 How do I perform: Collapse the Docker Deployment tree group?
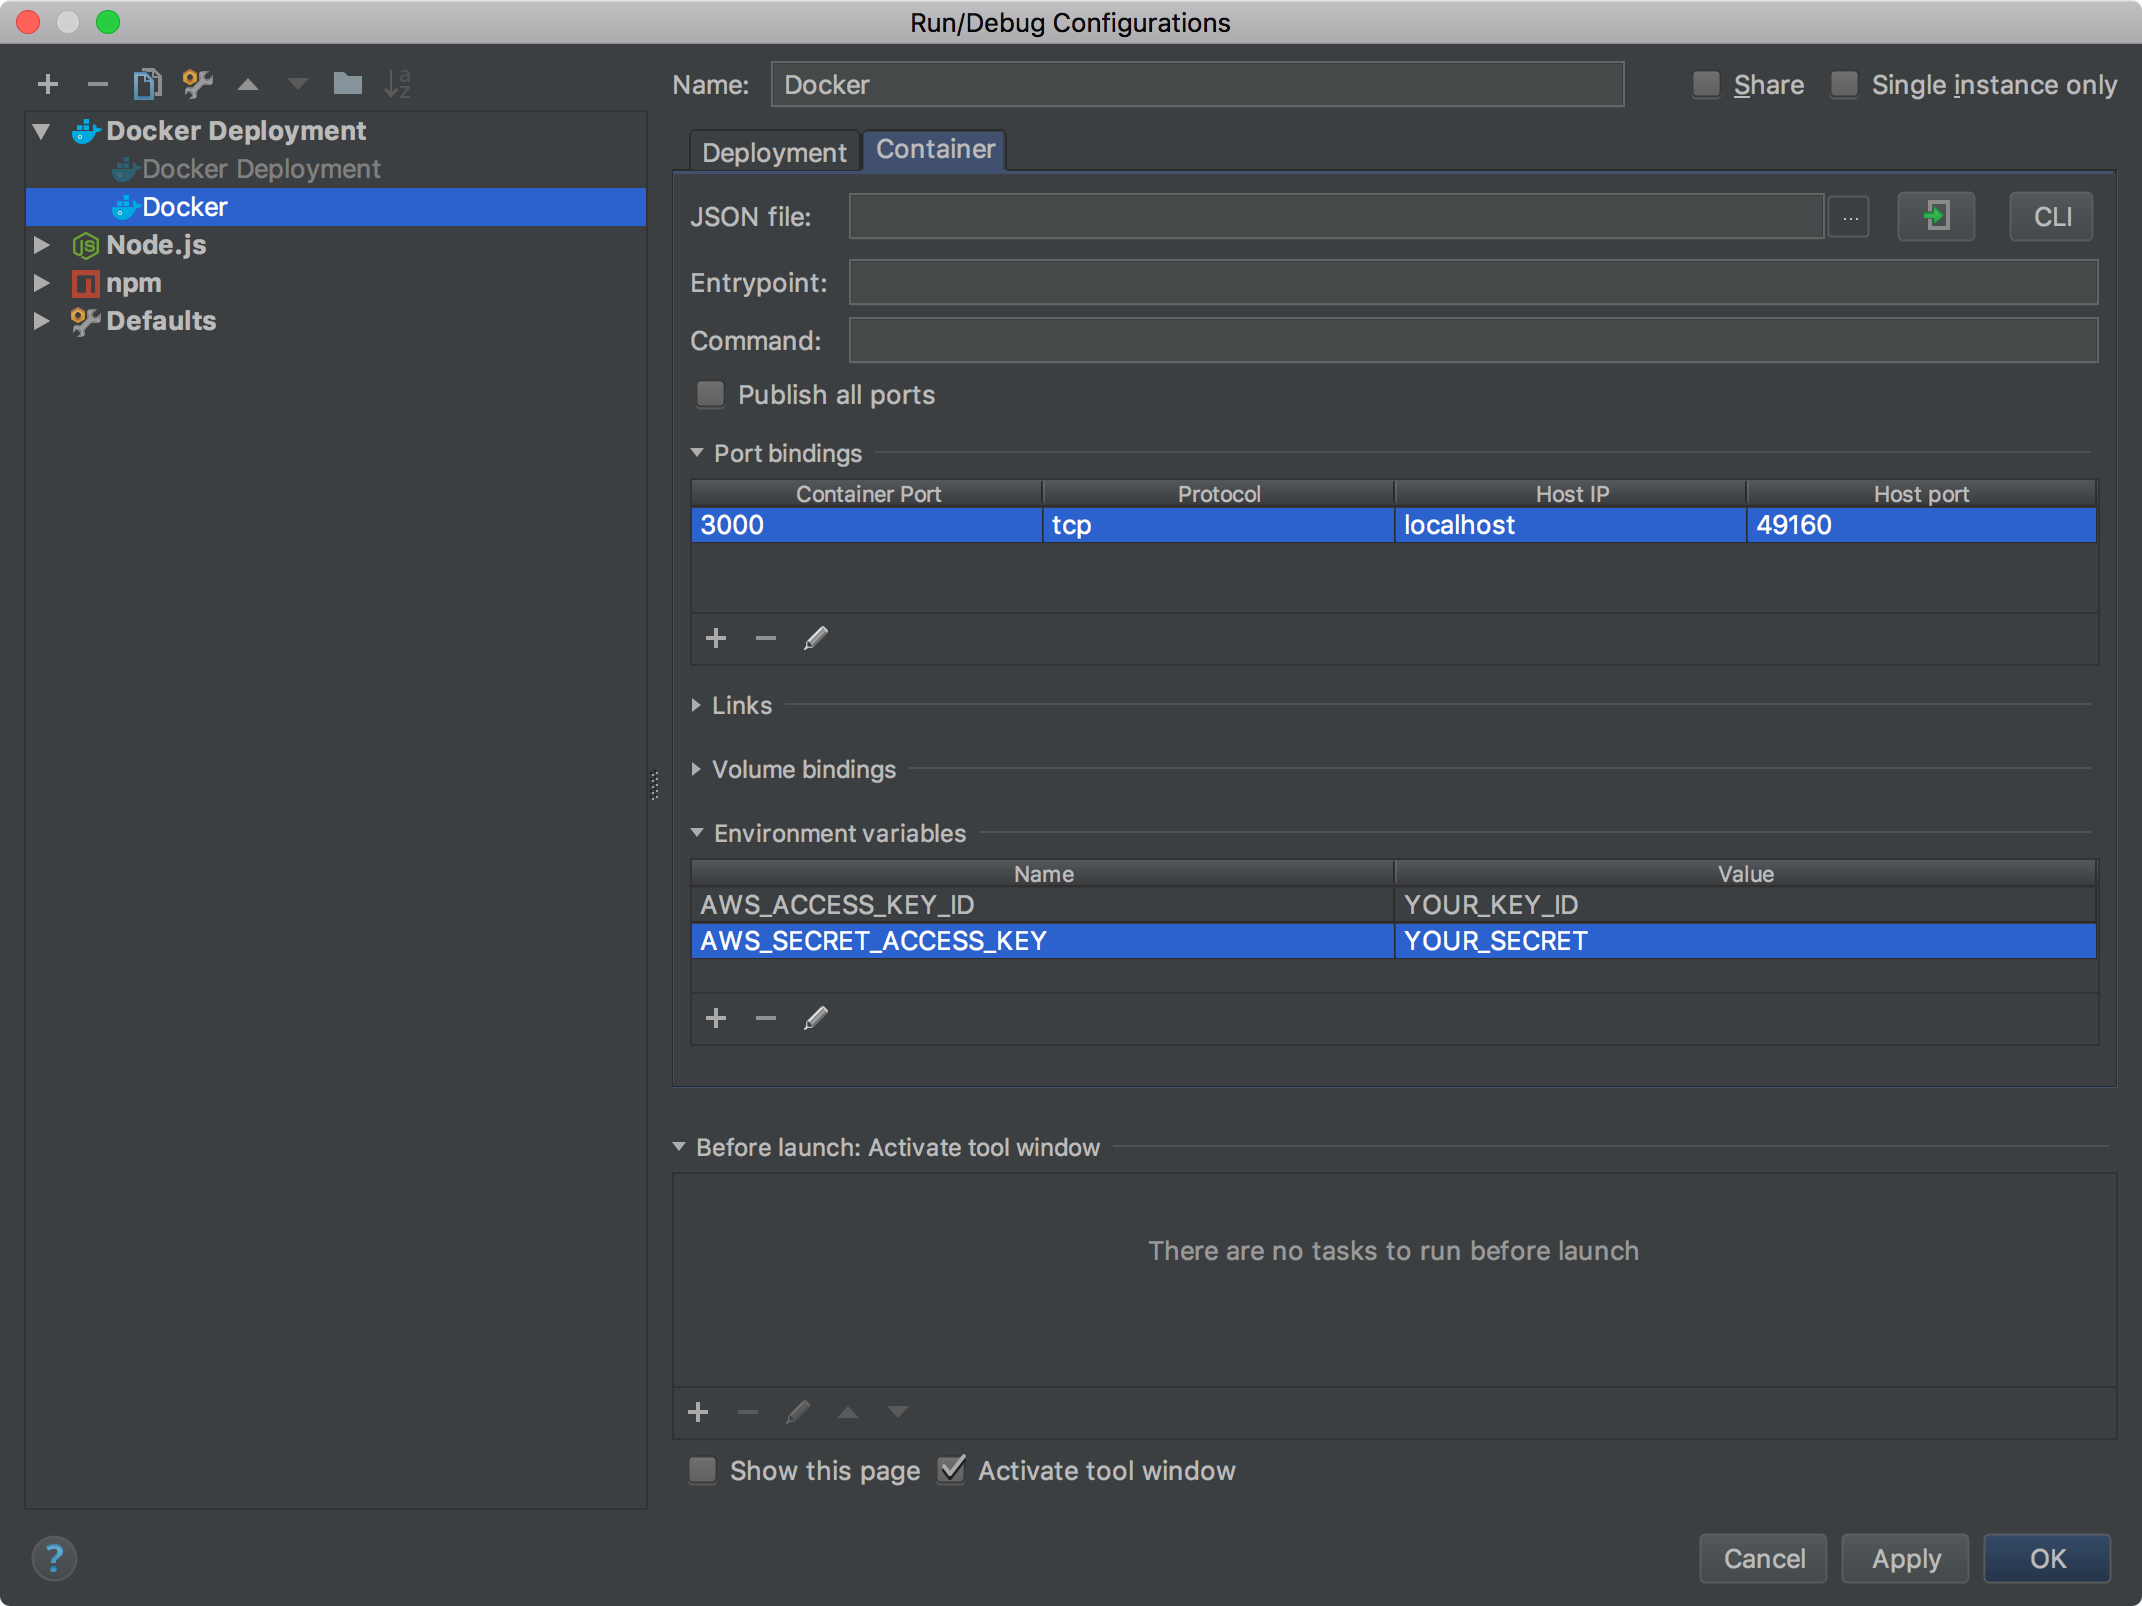(41, 131)
